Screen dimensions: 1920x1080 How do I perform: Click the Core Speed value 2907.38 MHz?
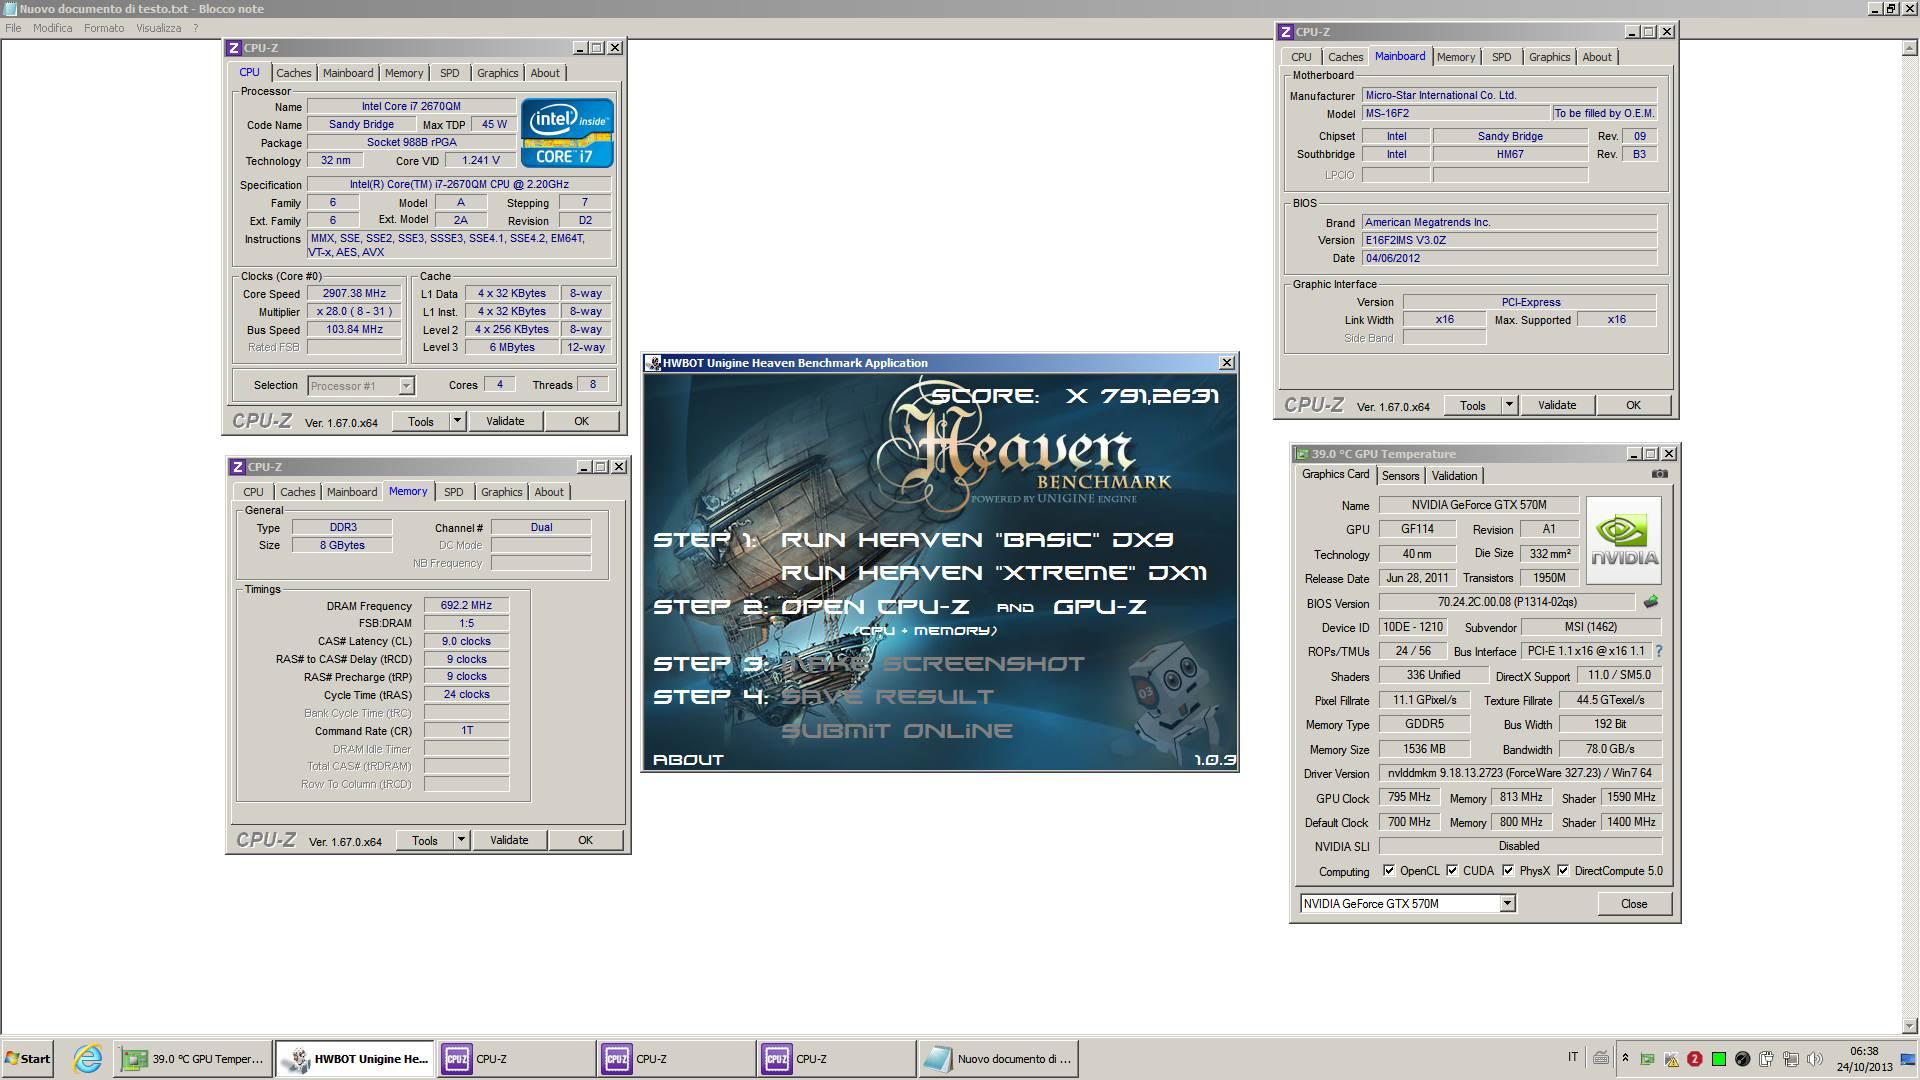coord(354,294)
